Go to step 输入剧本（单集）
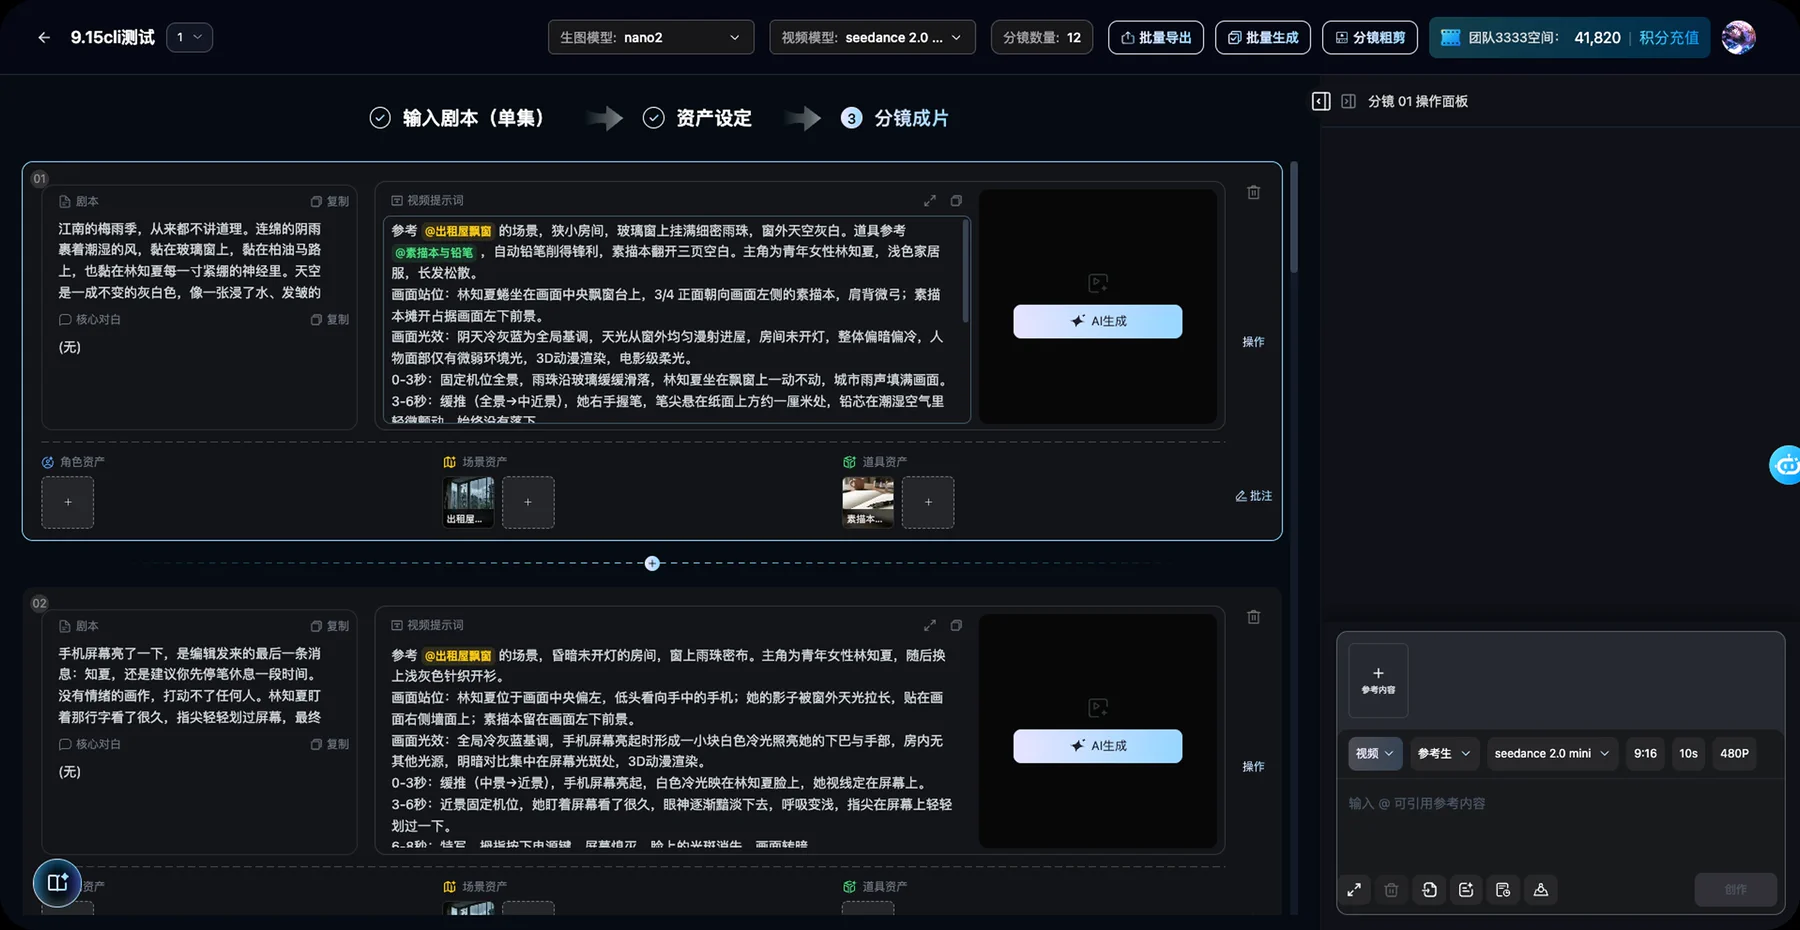The height and width of the screenshot is (930, 1800). [457, 118]
